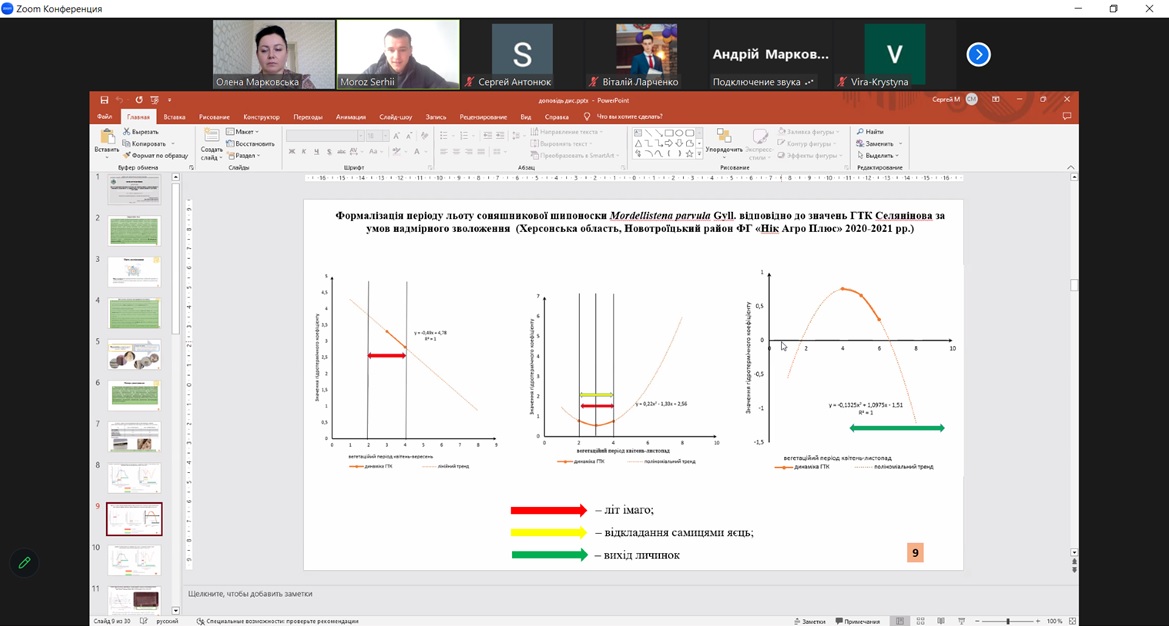The height and width of the screenshot is (626, 1169).
Task: Start slideshow from quick access toolbar icon
Action: [x=154, y=100]
